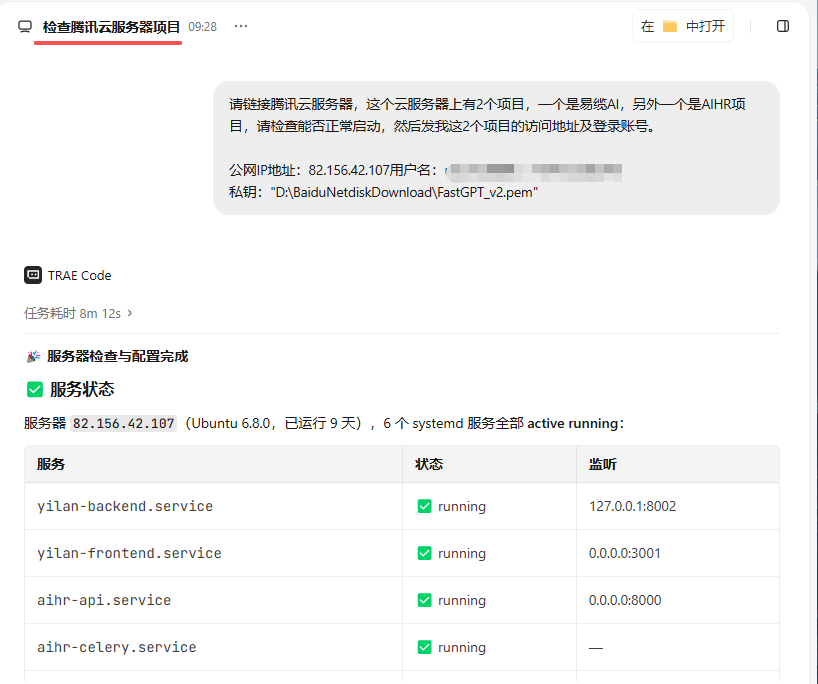Expand the 任务耗时 8m 12s details

(x=78, y=313)
